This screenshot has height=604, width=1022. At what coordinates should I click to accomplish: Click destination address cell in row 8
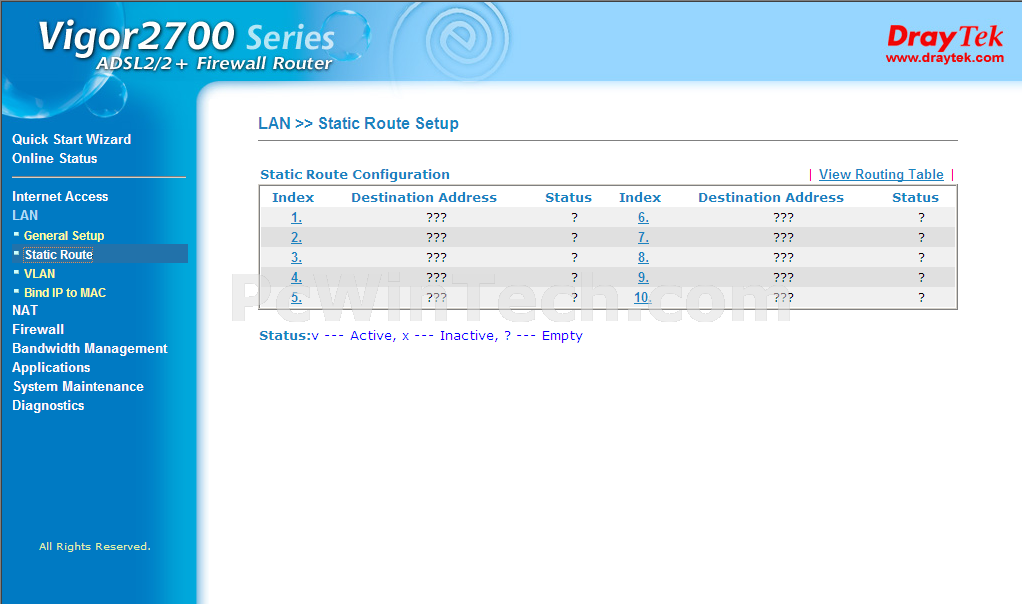click(783, 257)
